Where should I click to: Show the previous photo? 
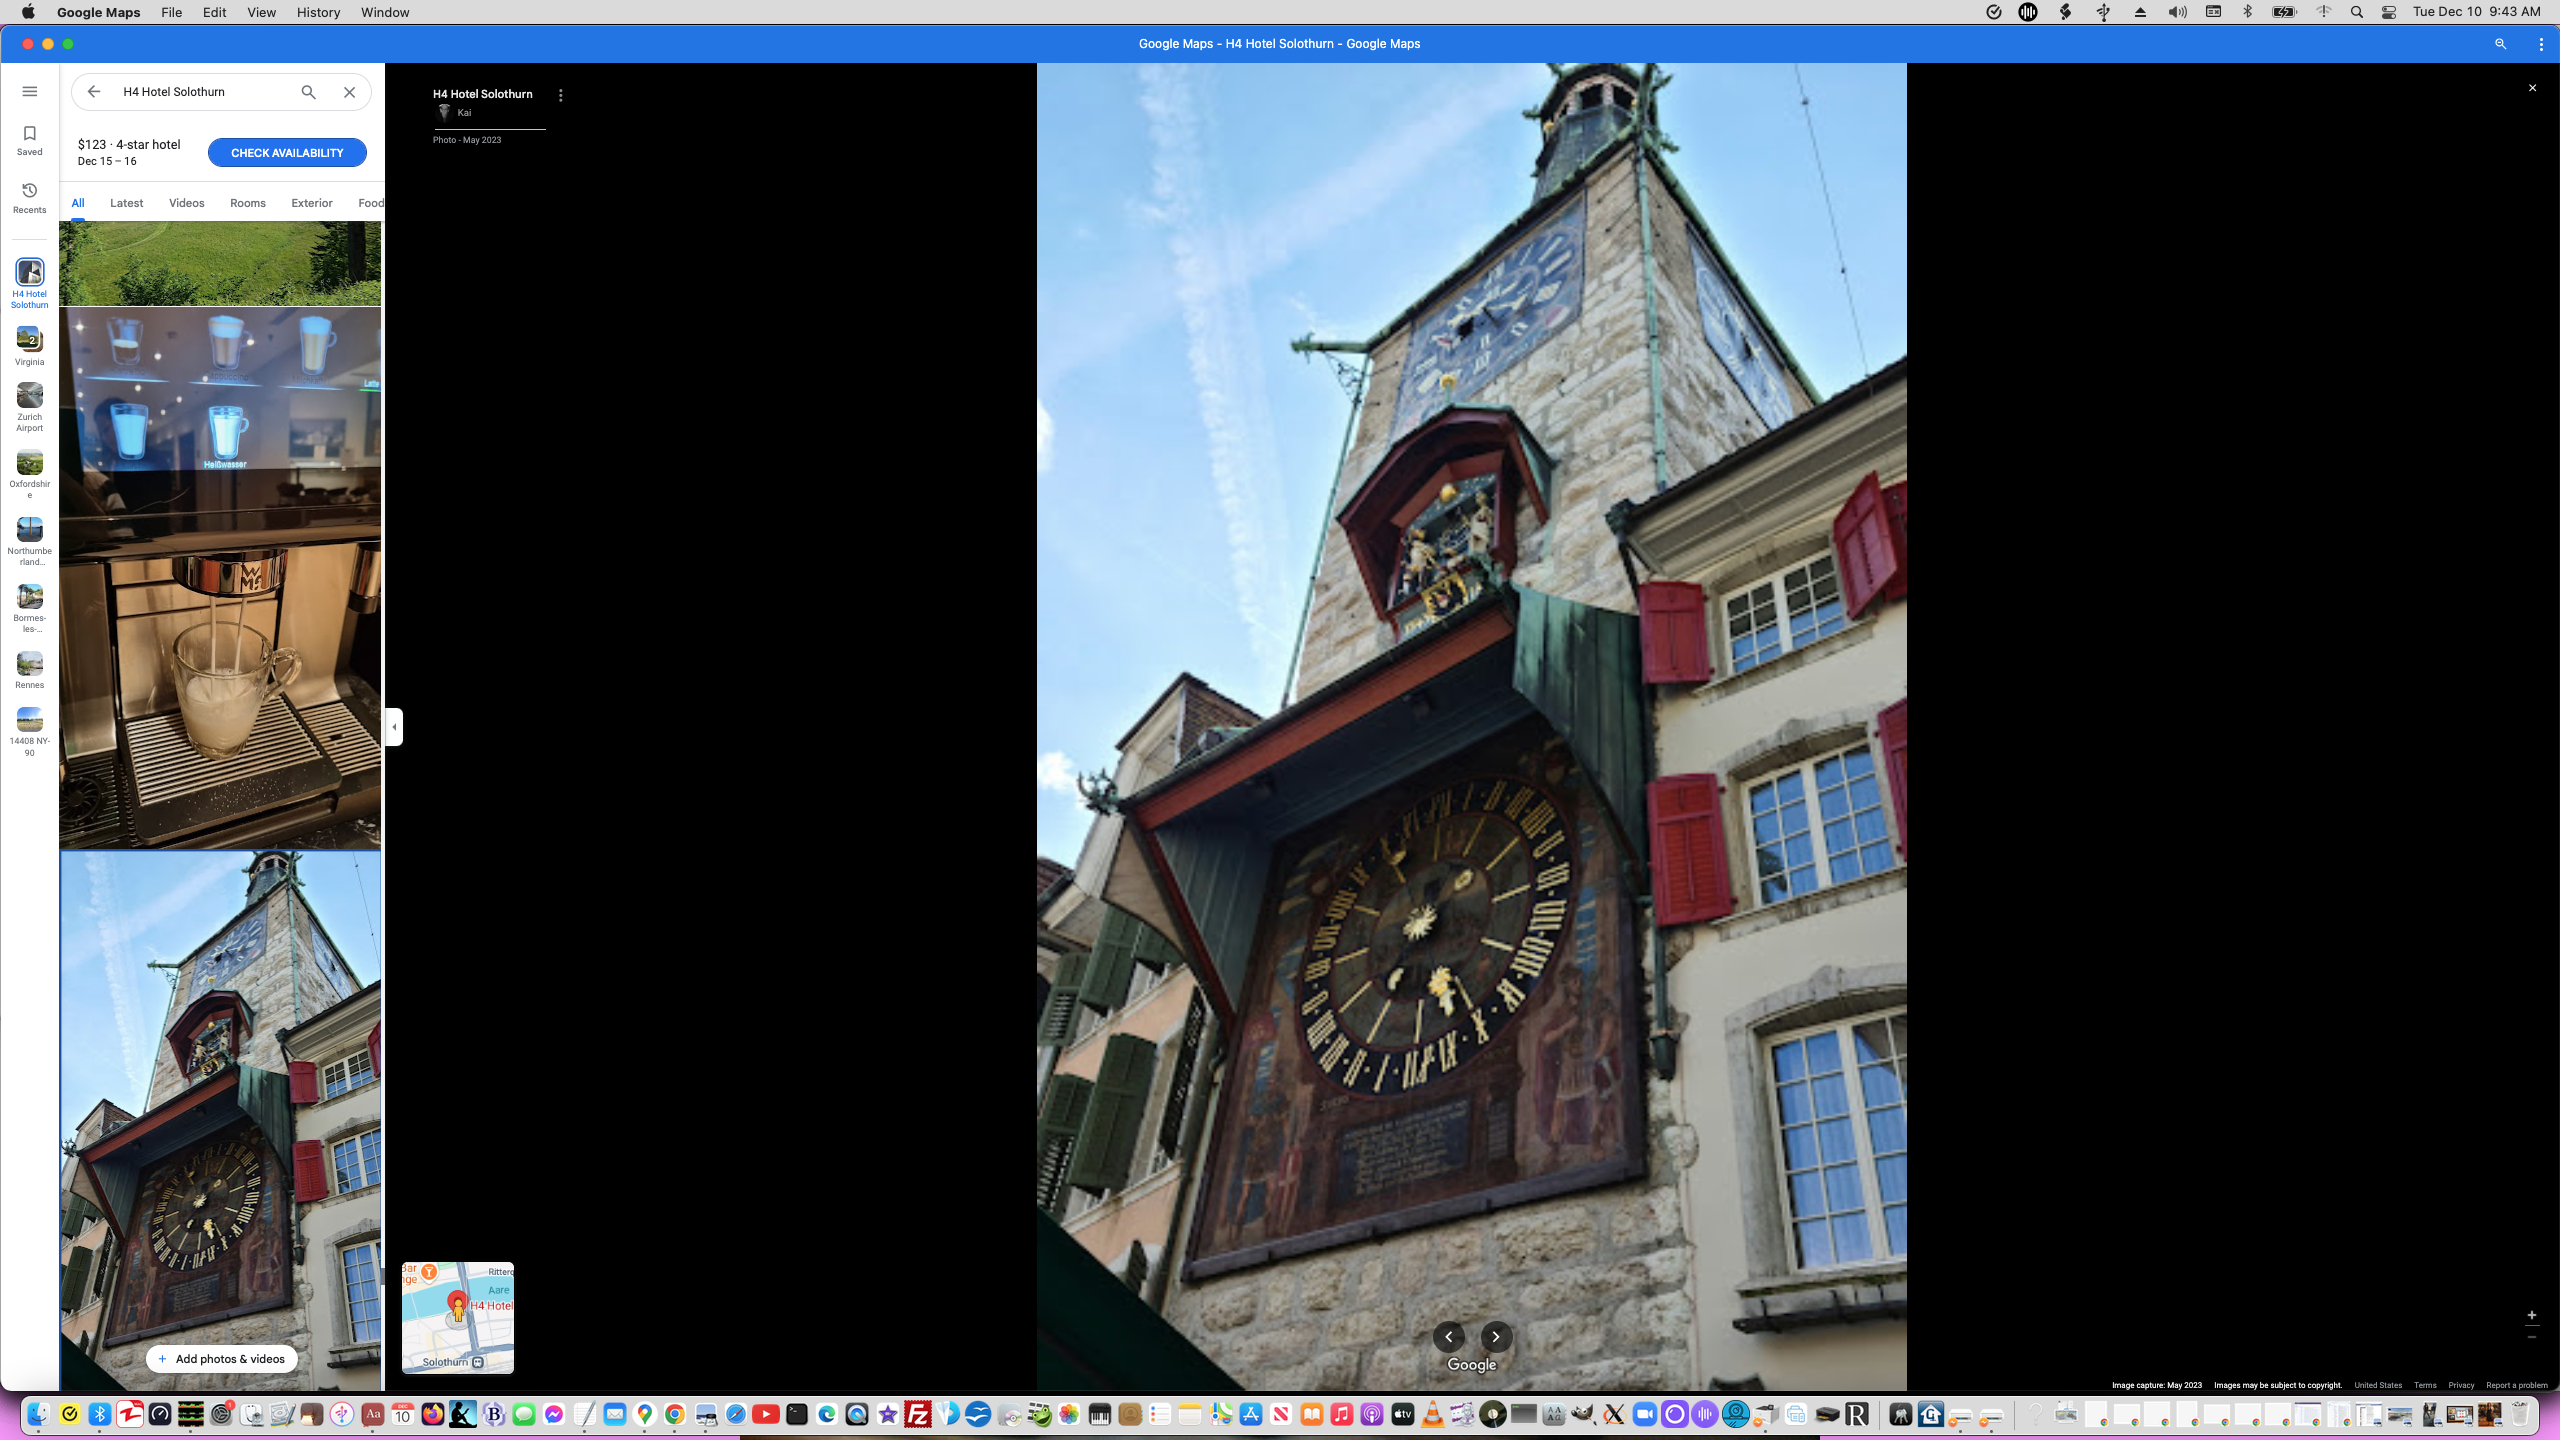click(1449, 1337)
